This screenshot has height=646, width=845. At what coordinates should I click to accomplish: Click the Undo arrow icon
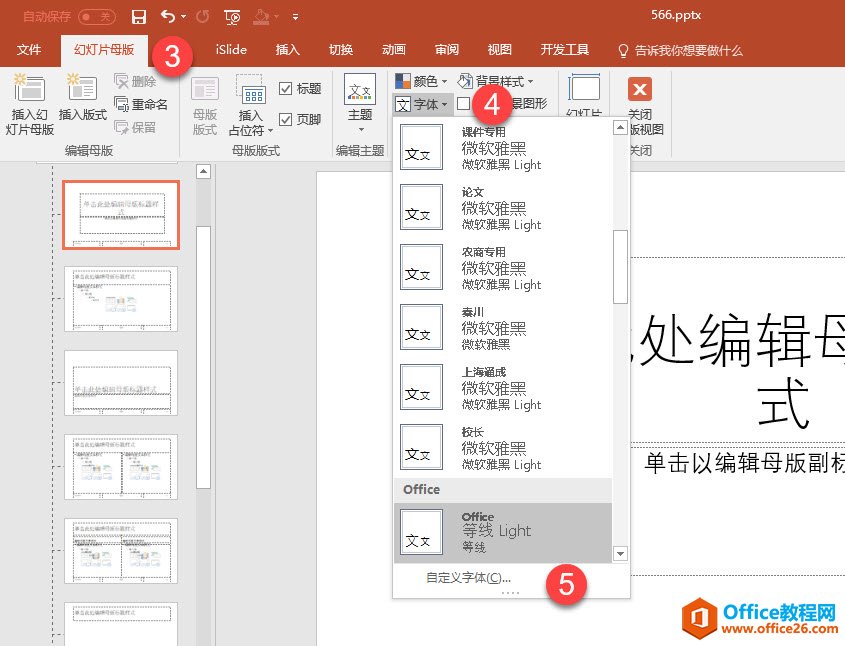pyautogui.click(x=168, y=17)
